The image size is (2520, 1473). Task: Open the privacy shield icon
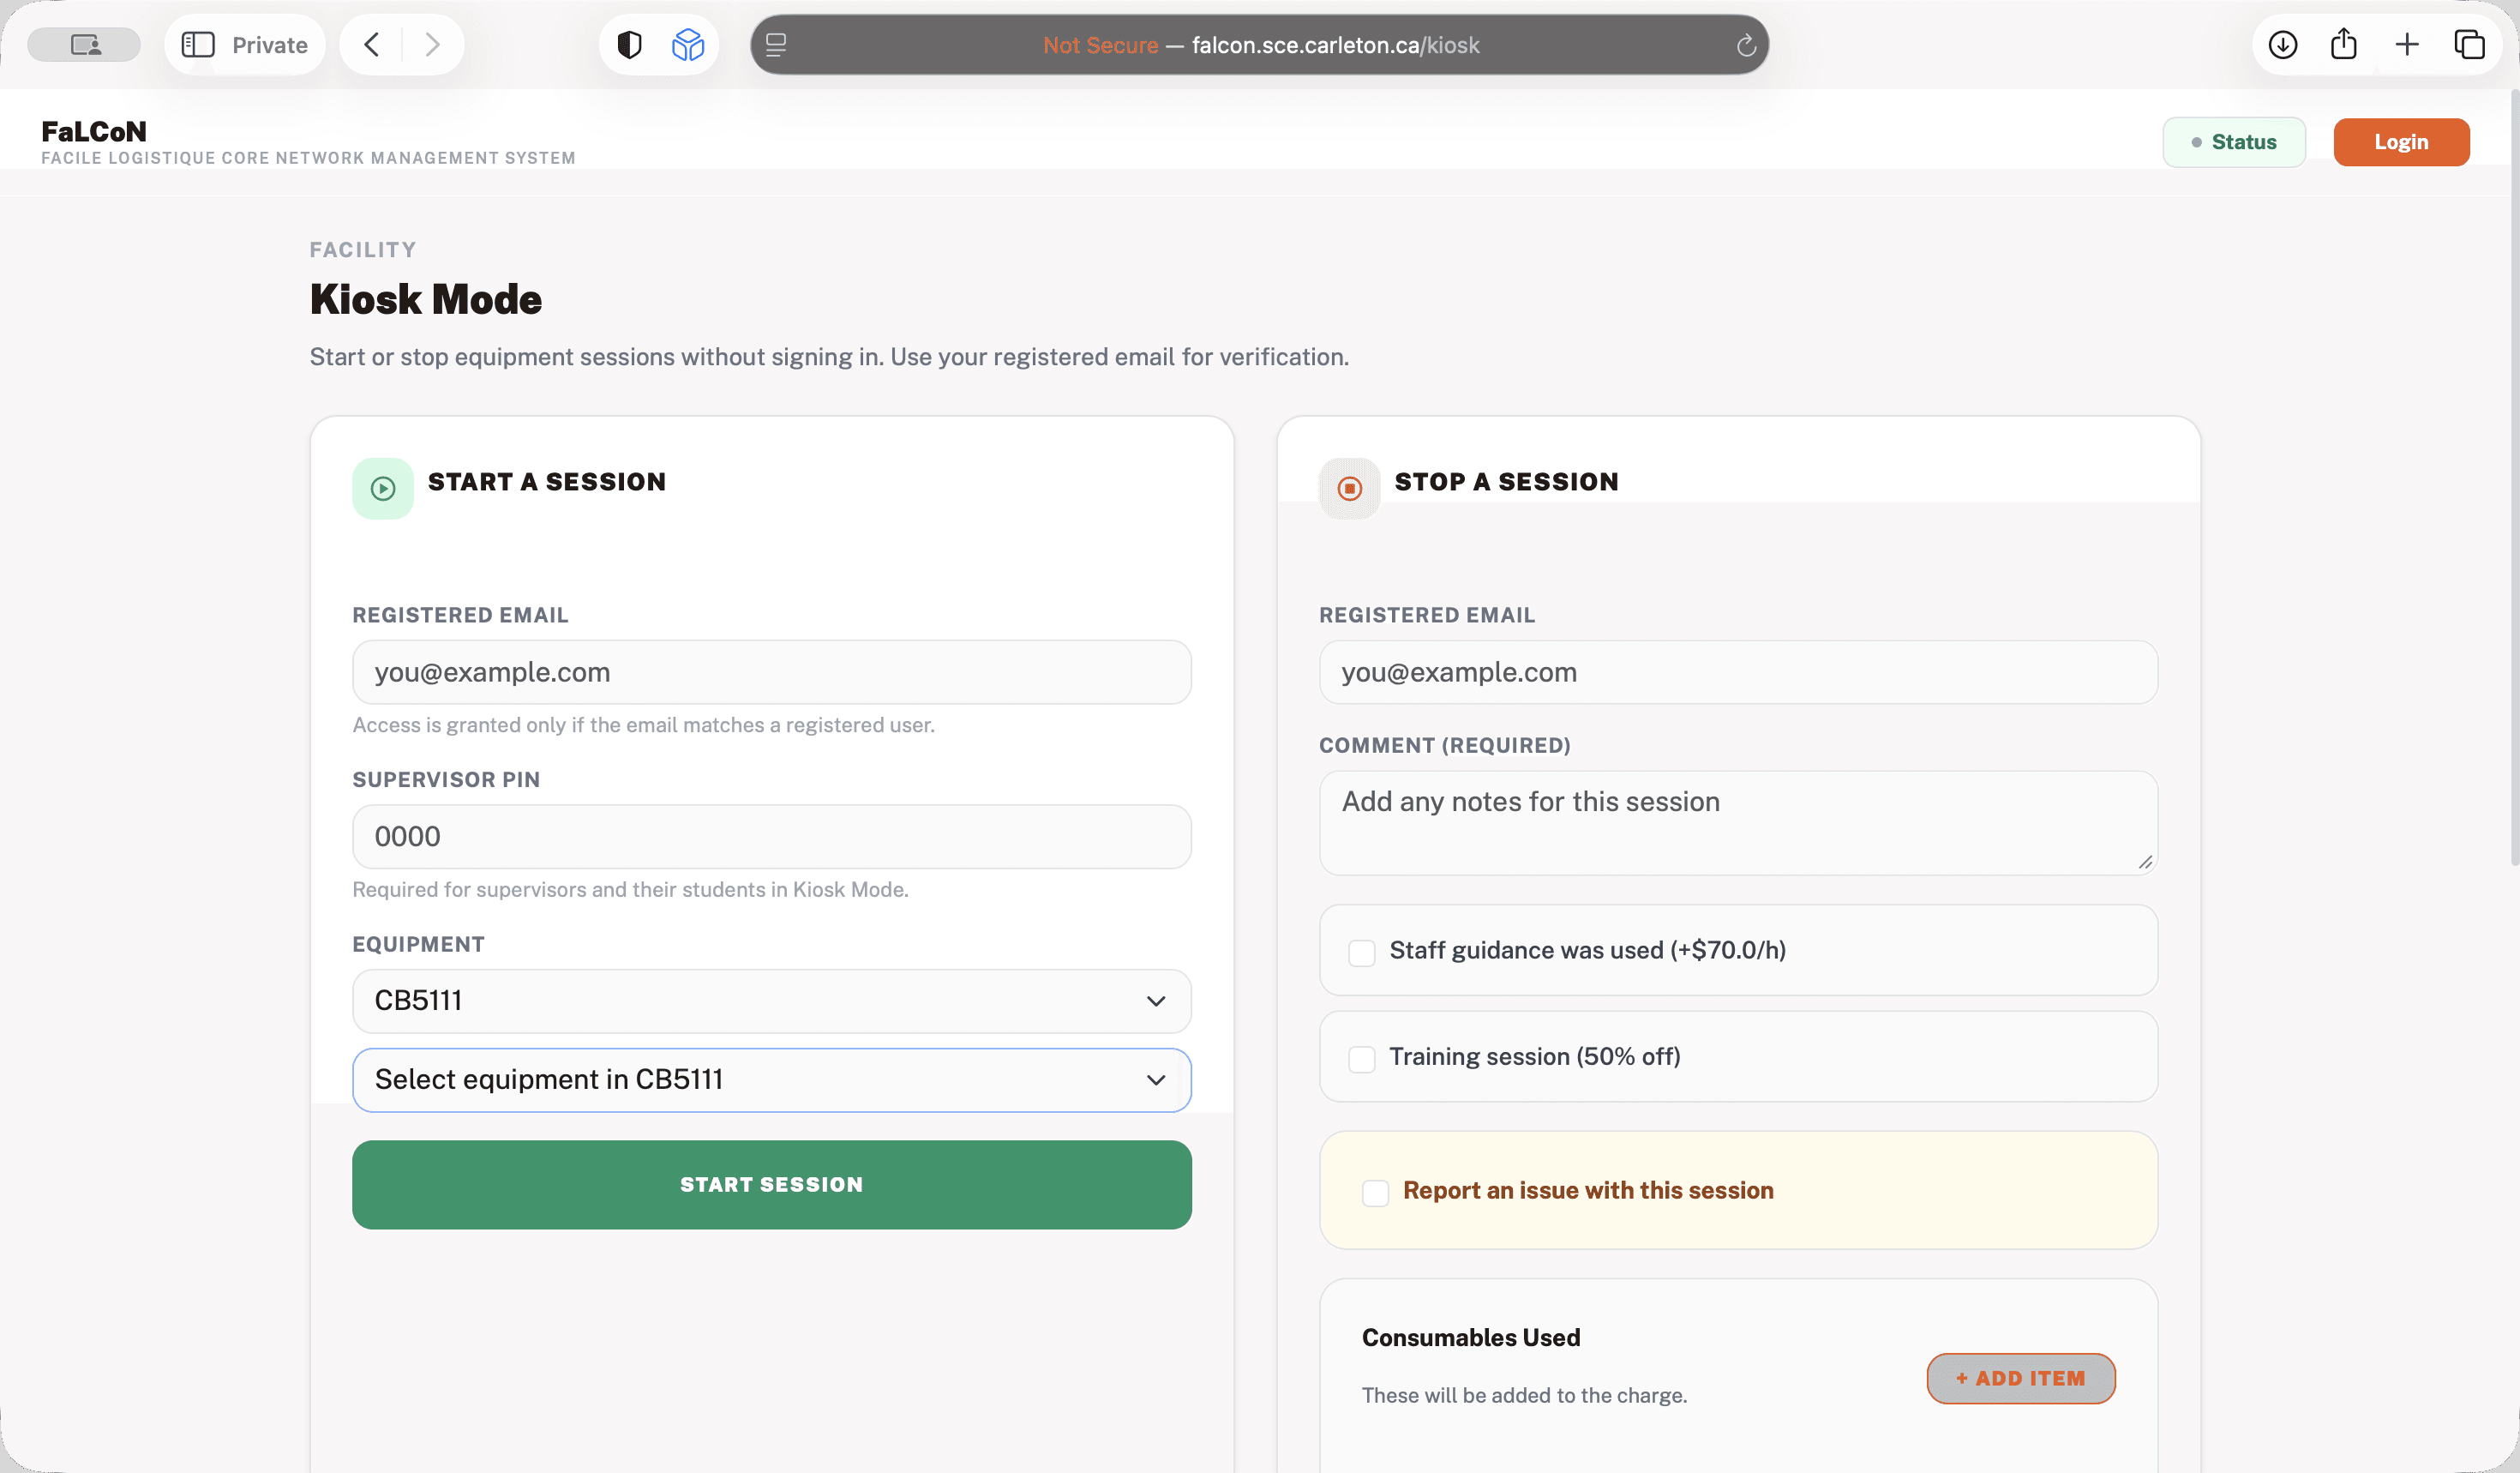[629, 45]
